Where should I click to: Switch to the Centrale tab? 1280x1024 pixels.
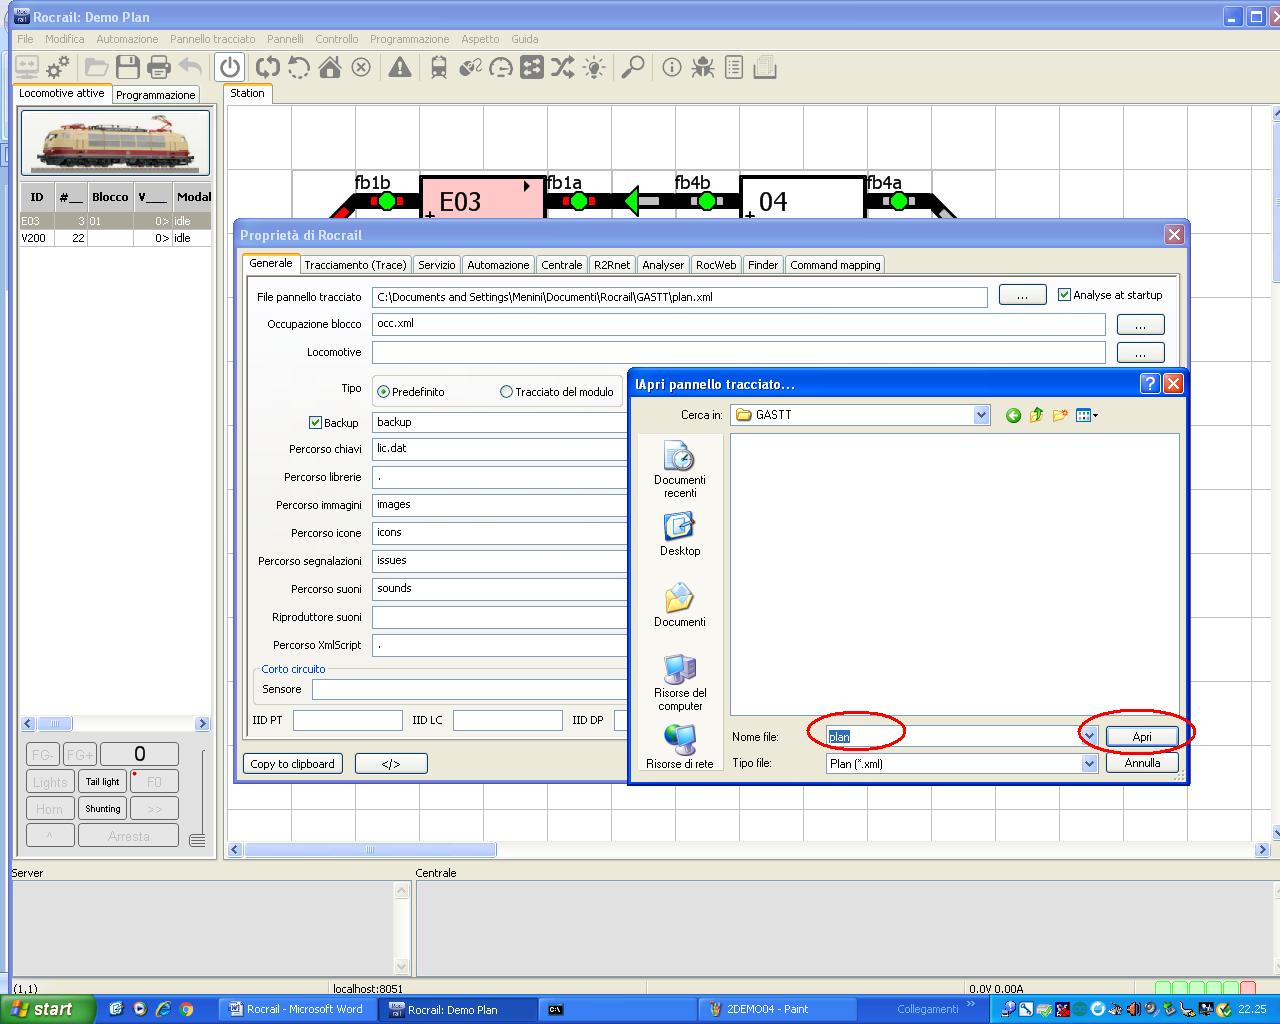[x=561, y=265]
